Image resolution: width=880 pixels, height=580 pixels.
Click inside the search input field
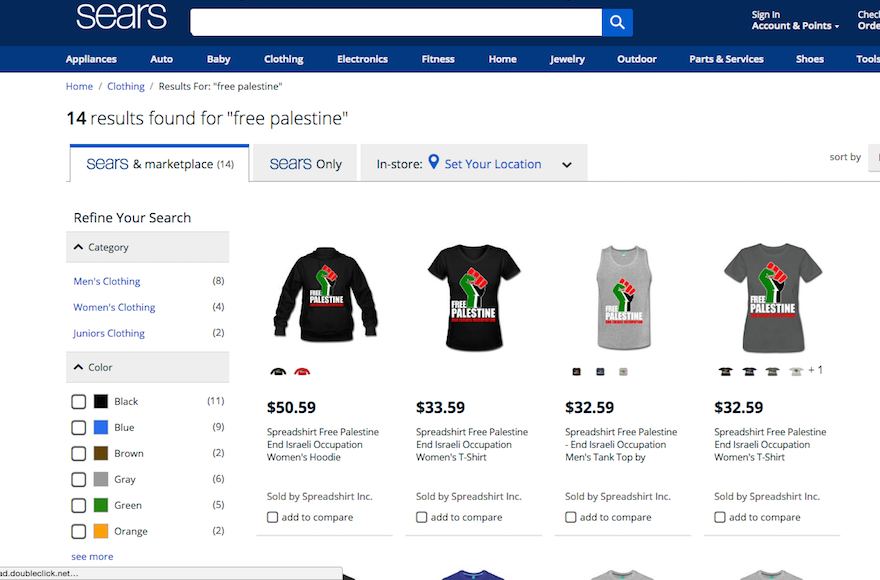pyautogui.click(x=396, y=22)
